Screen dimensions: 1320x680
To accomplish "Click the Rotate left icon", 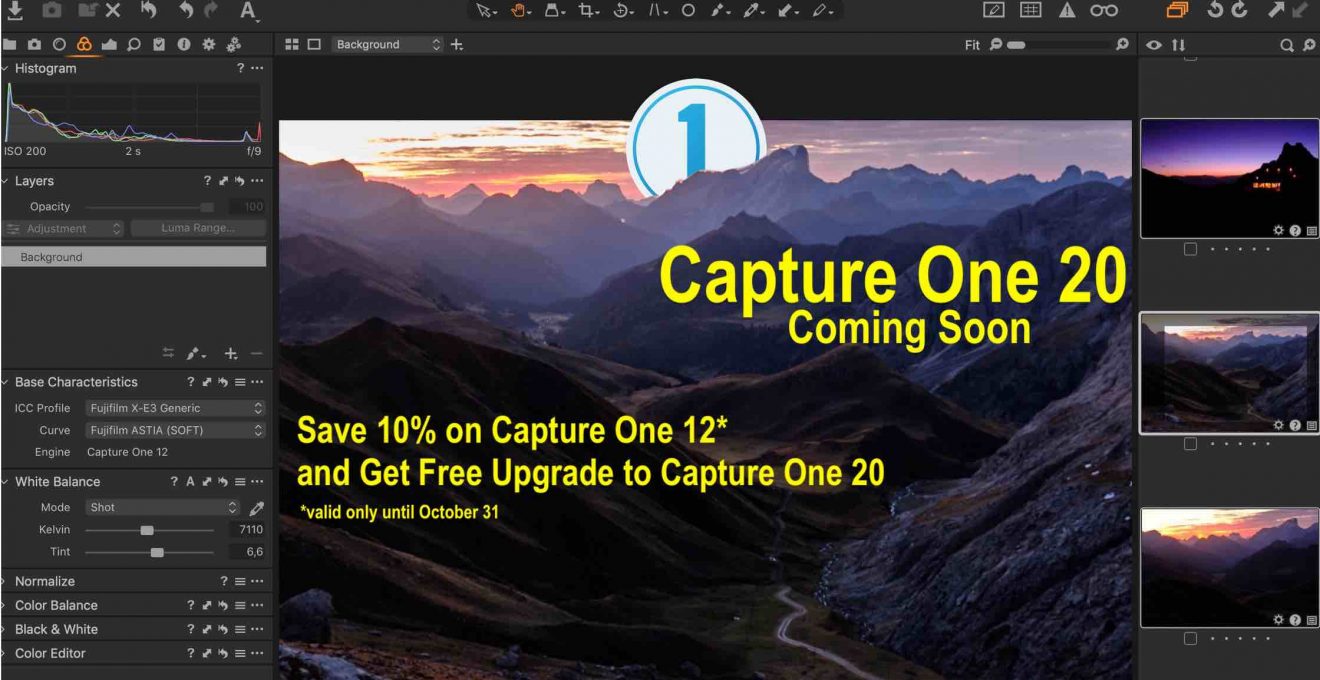I will pyautogui.click(x=1215, y=10).
